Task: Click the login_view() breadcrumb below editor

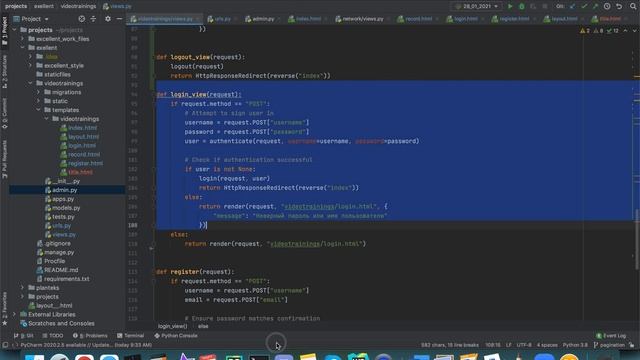Action: (173, 326)
